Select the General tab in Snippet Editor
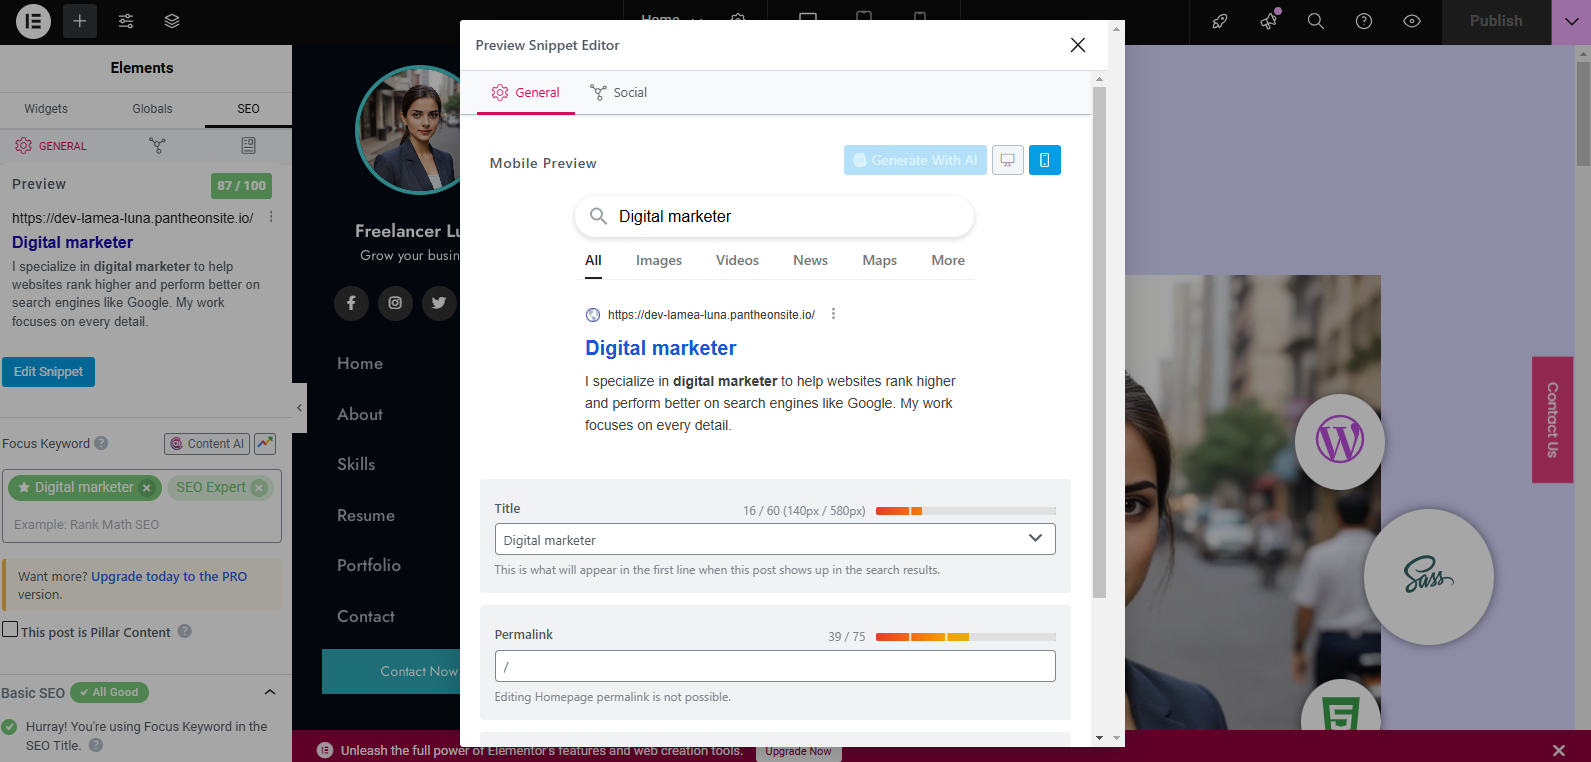1591x762 pixels. (526, 93)
